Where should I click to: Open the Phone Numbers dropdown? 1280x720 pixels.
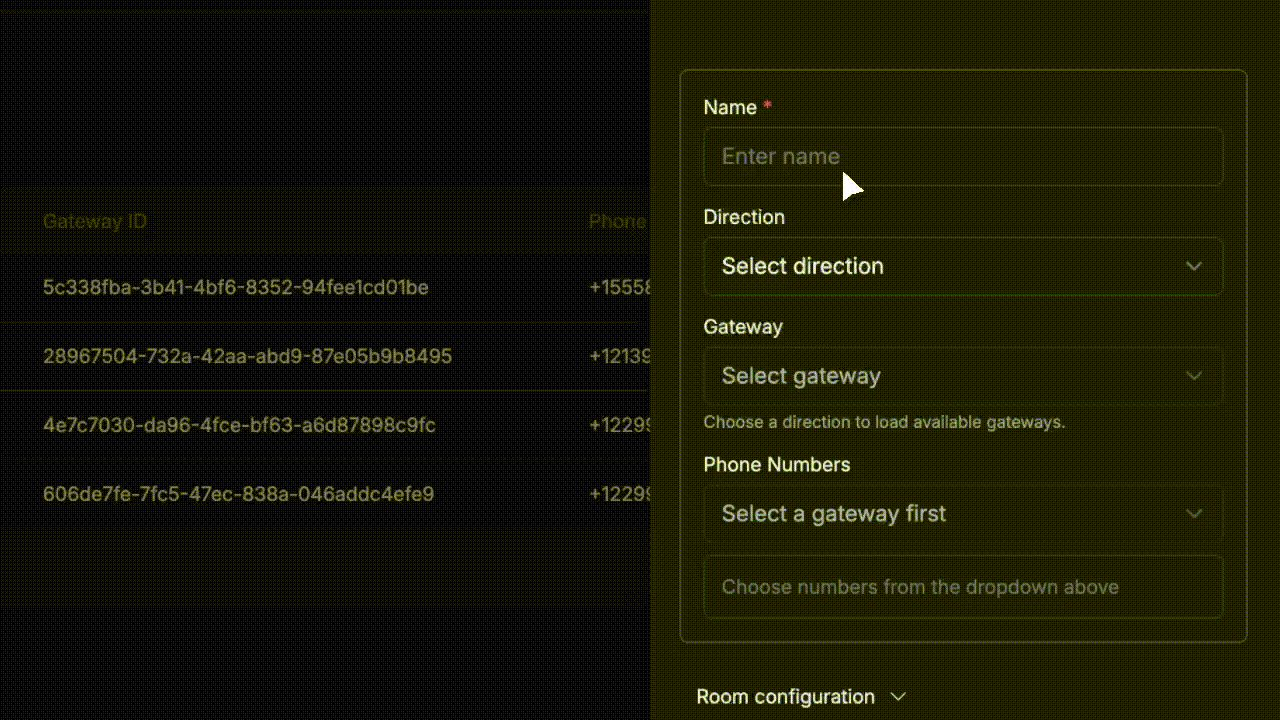click(962, 514)
